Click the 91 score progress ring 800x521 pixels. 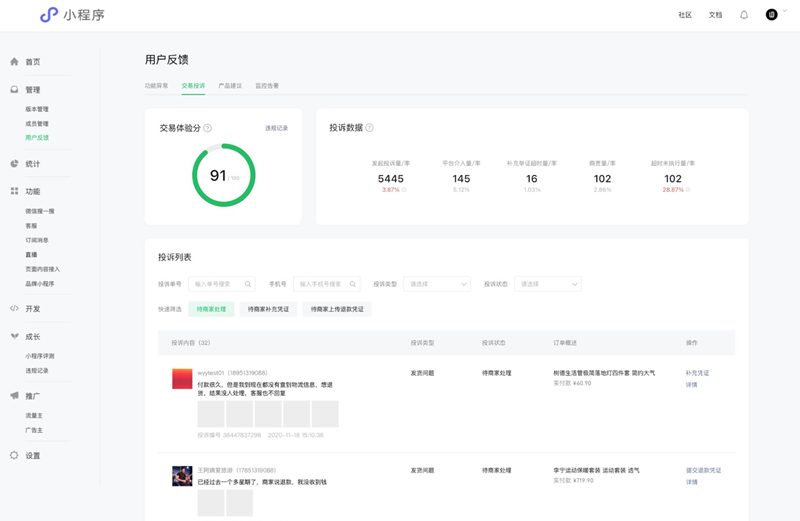coord(223,176)
